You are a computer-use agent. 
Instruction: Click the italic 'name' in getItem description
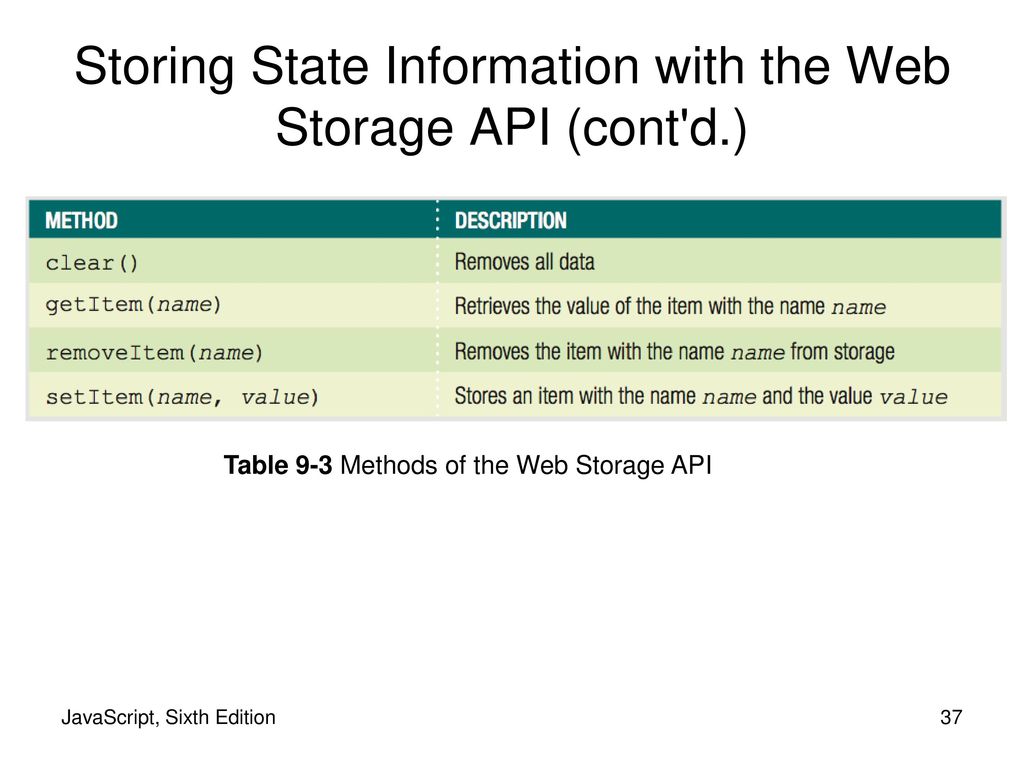(859, 307)
